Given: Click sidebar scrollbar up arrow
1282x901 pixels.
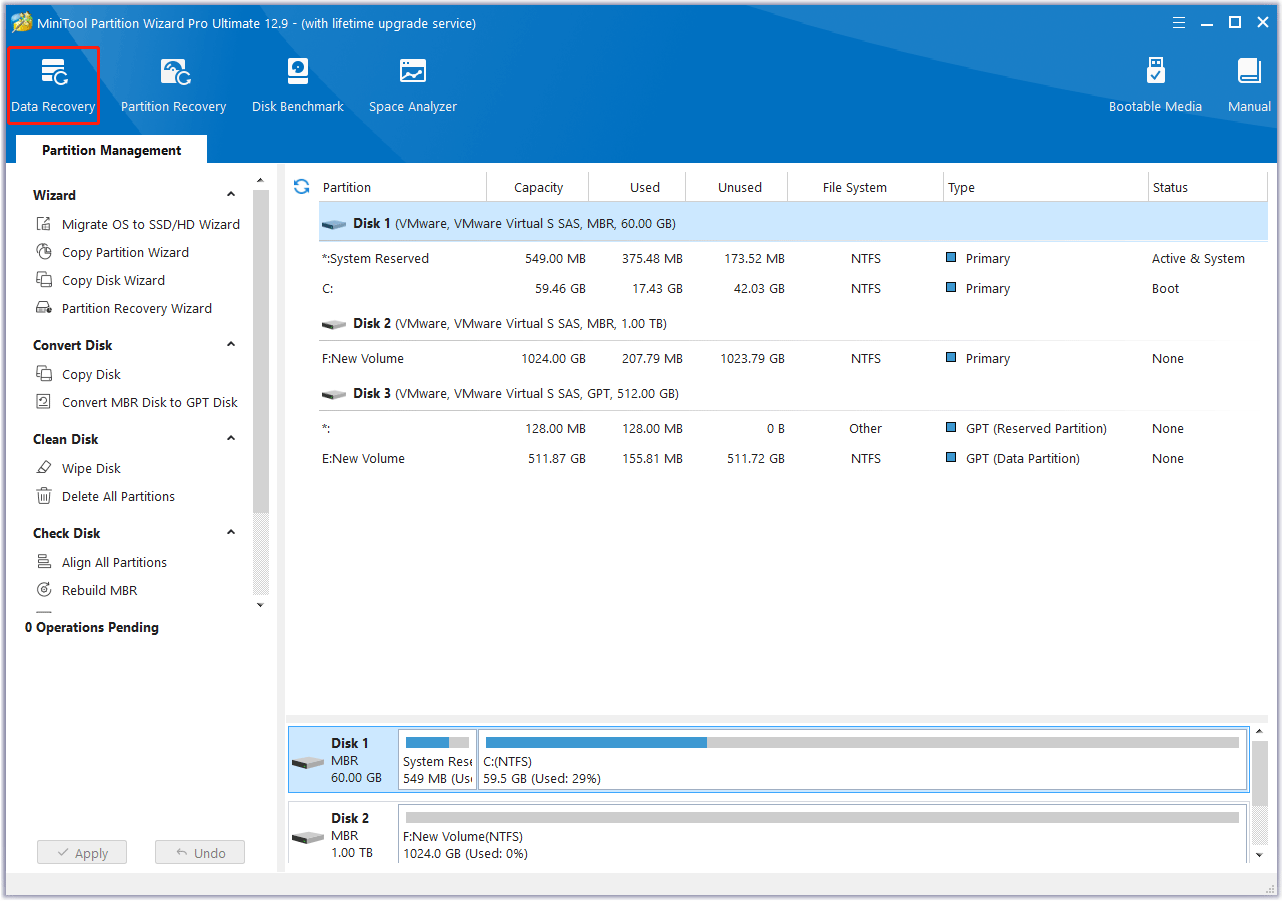Looking at the screenshot, I should [x=261, y=181].
